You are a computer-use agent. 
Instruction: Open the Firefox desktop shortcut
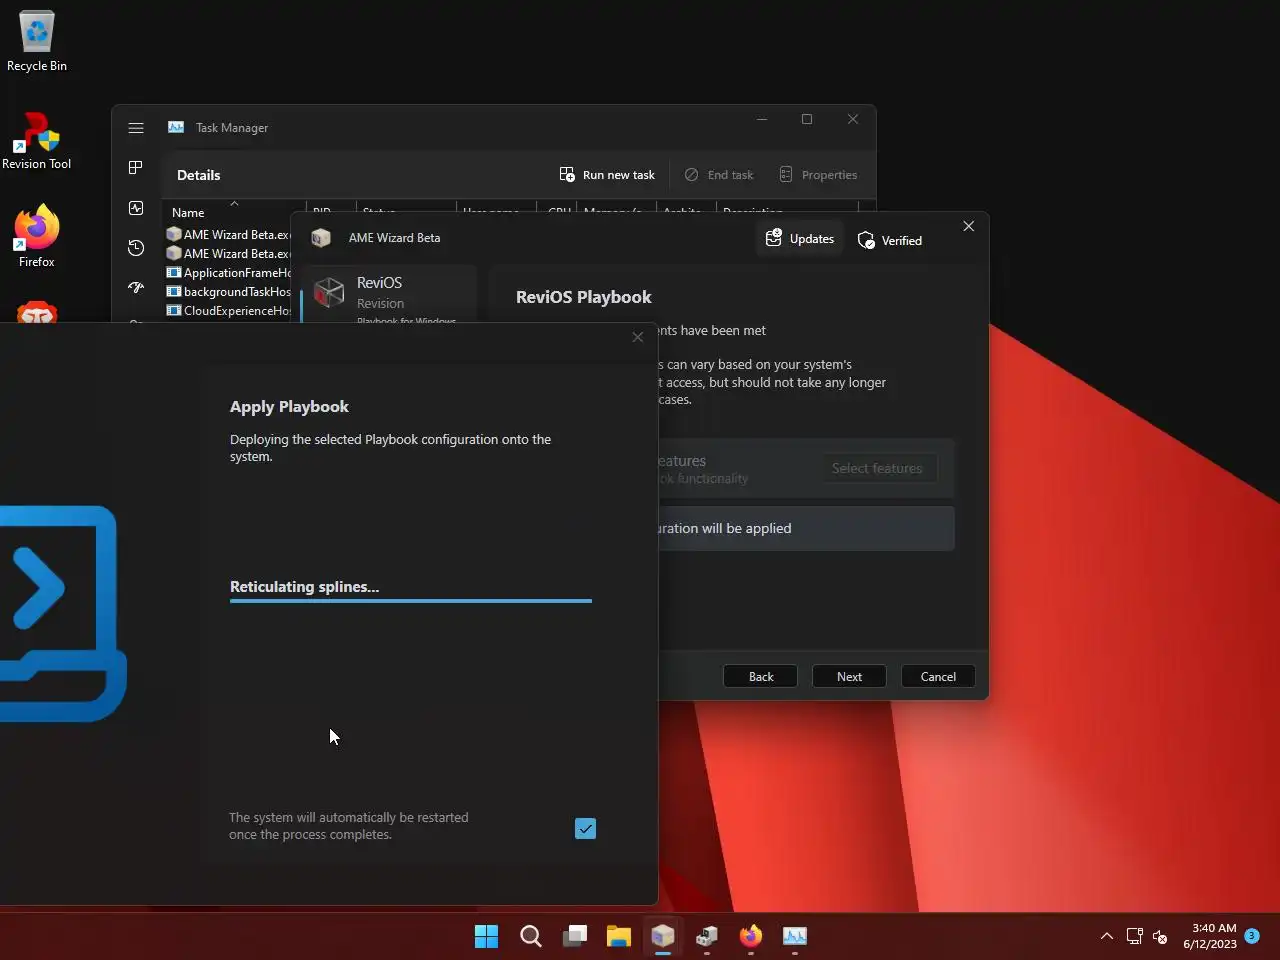pos(37,237)
